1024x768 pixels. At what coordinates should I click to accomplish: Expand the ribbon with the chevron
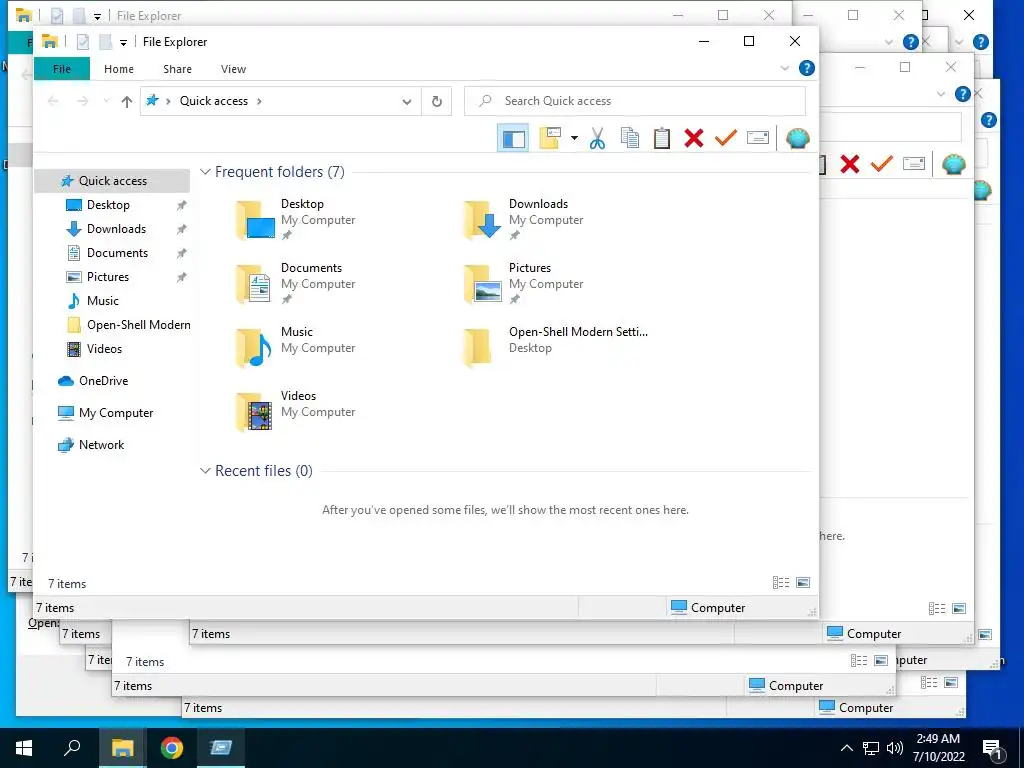click(x=784, y=69)
